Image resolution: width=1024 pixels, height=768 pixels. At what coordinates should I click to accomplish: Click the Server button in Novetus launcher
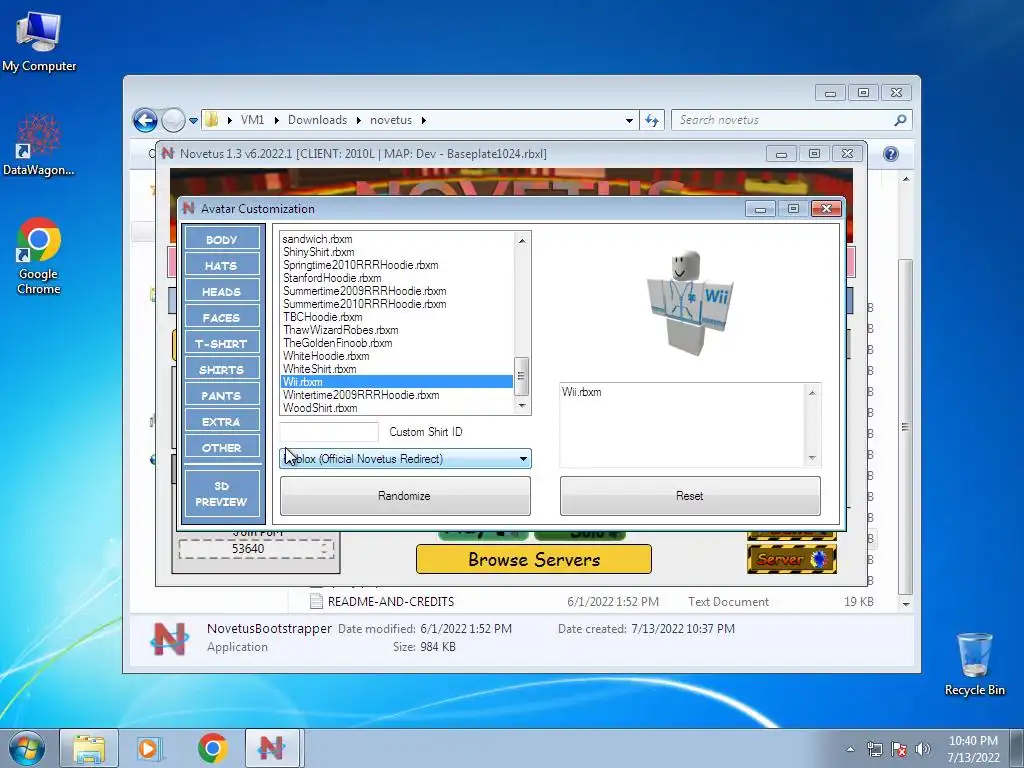click(x=792, y=559)
